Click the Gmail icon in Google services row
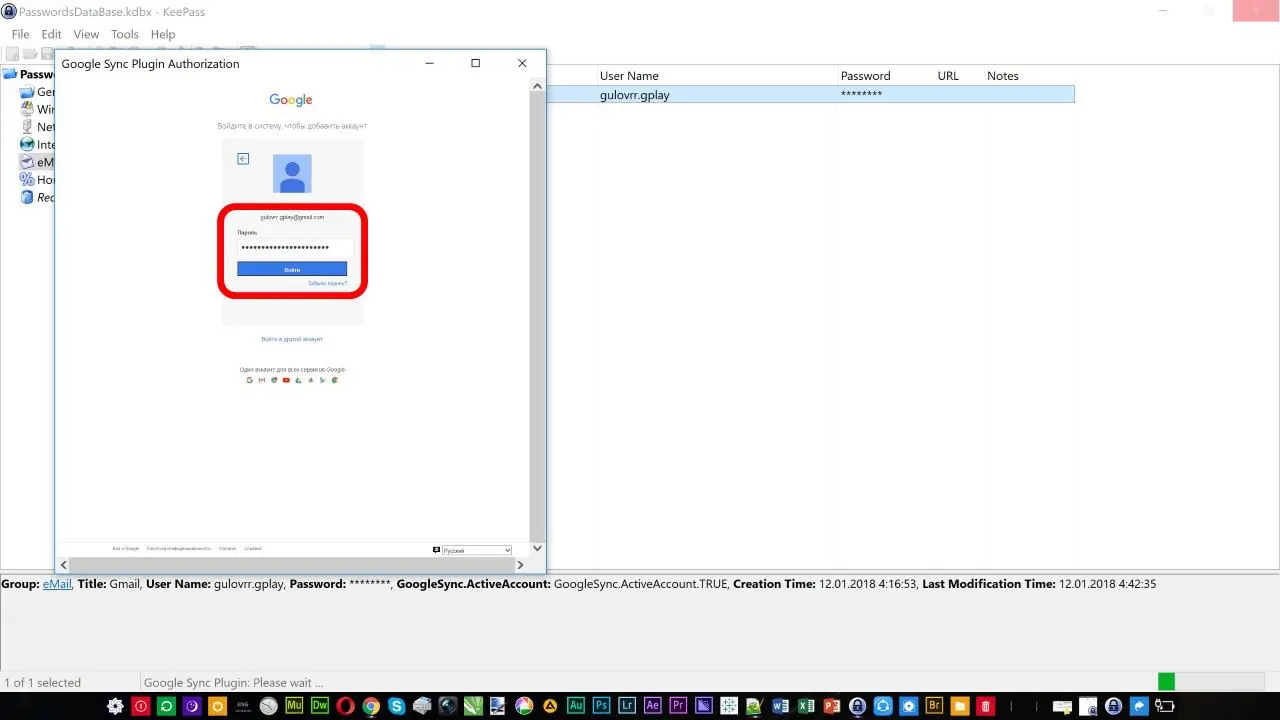 point(261,380)
